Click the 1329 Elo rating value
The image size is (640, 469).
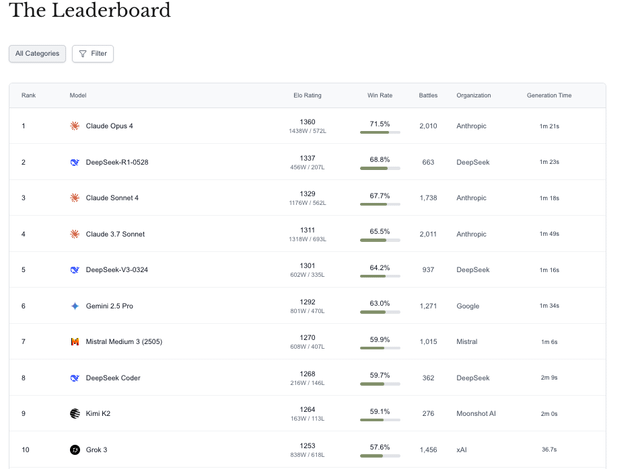[x=307, y=193]
